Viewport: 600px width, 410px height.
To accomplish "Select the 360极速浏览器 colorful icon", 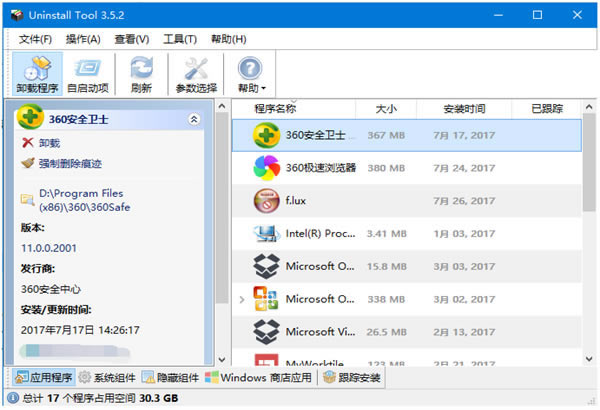I will point(266,168).
